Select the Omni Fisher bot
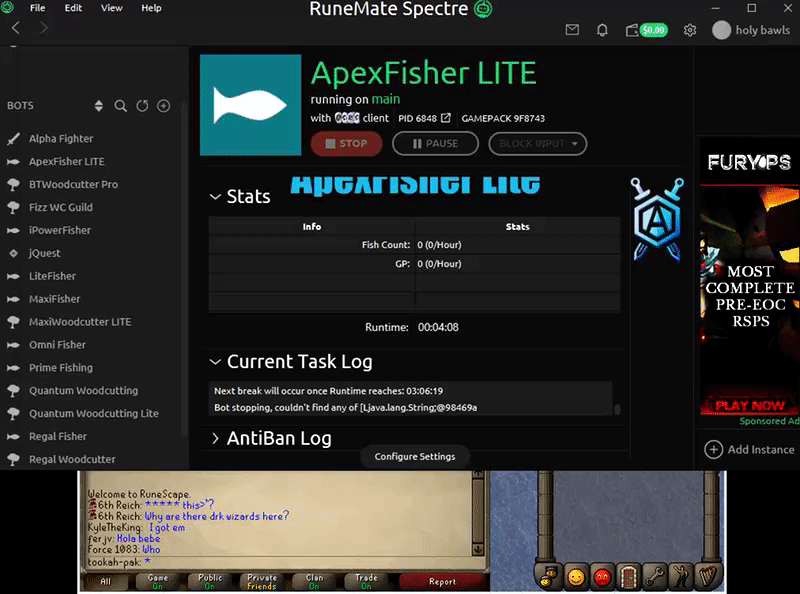 coord(57,345)
